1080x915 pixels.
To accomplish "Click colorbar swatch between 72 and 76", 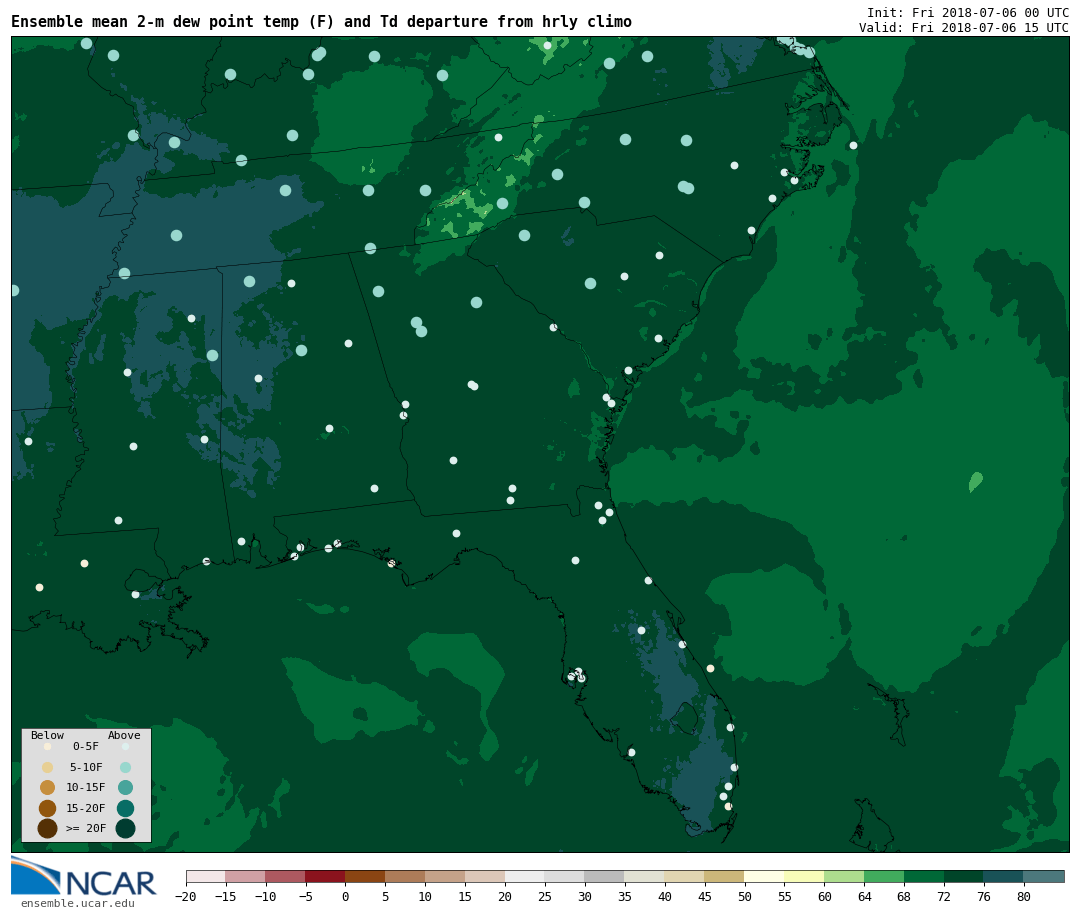I will pos(964,877).
